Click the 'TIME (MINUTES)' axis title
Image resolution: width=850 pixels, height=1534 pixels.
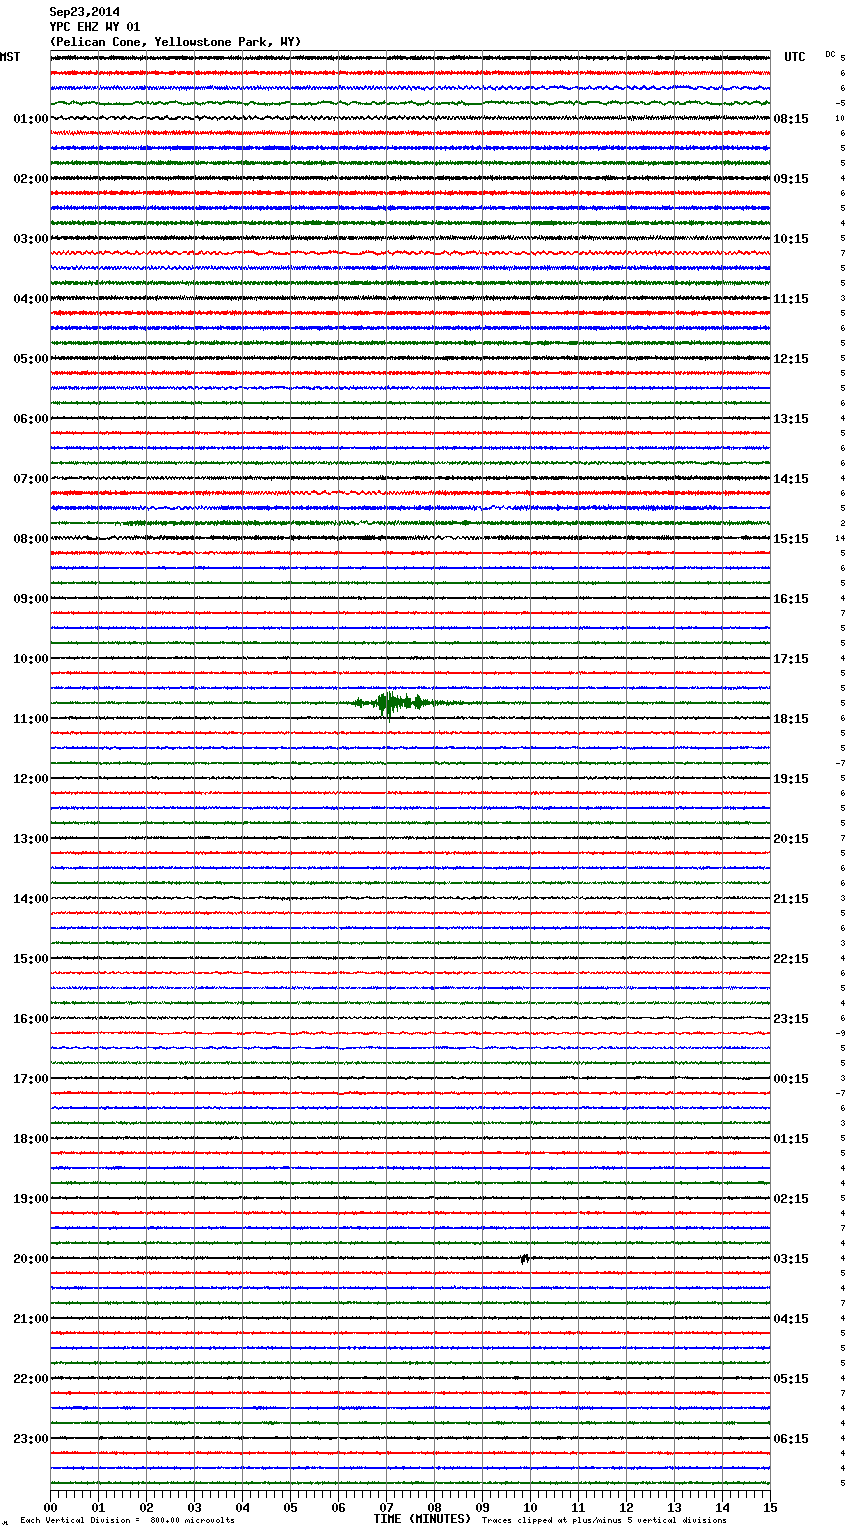(422, 1519)
